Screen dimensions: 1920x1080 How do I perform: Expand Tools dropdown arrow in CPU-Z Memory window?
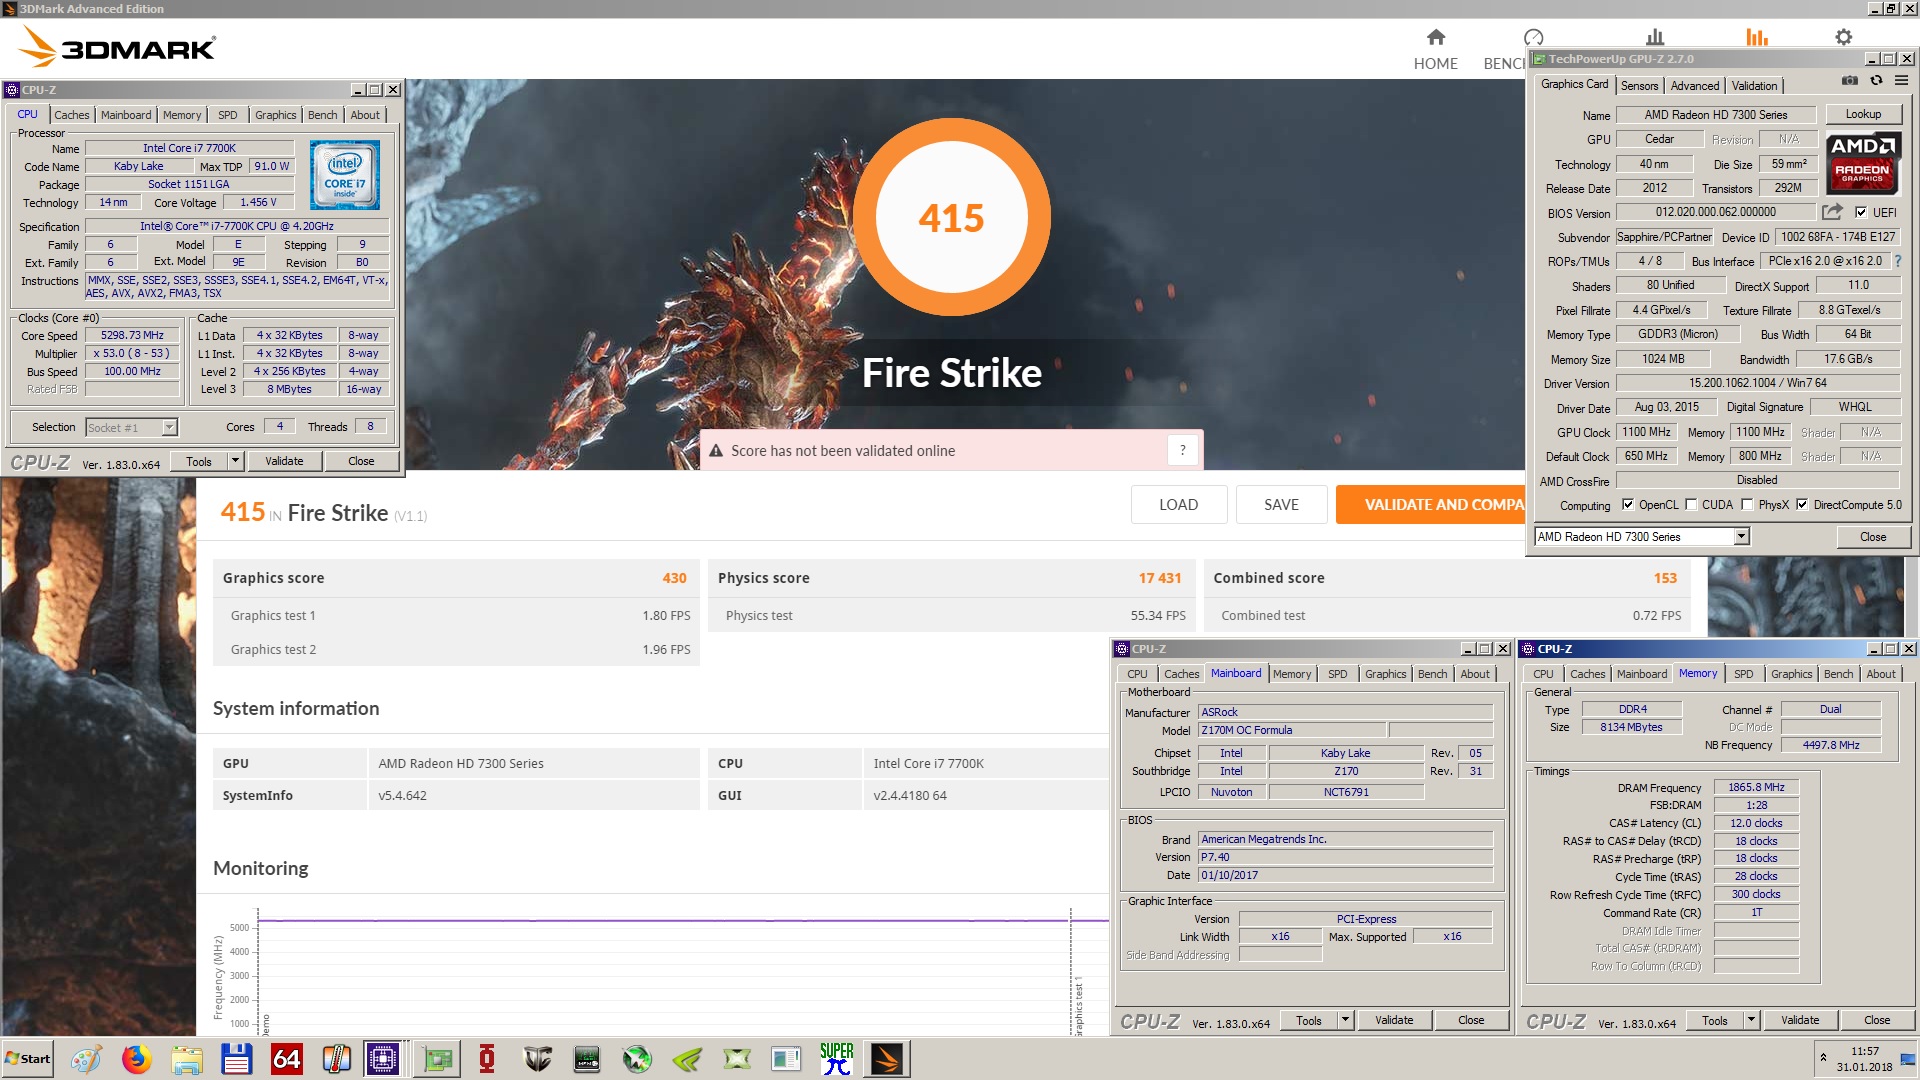click(x=1751, y=1020)
